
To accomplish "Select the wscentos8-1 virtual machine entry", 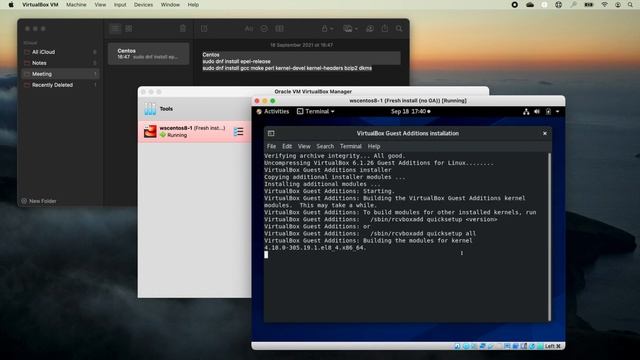I will coord(195,131).
